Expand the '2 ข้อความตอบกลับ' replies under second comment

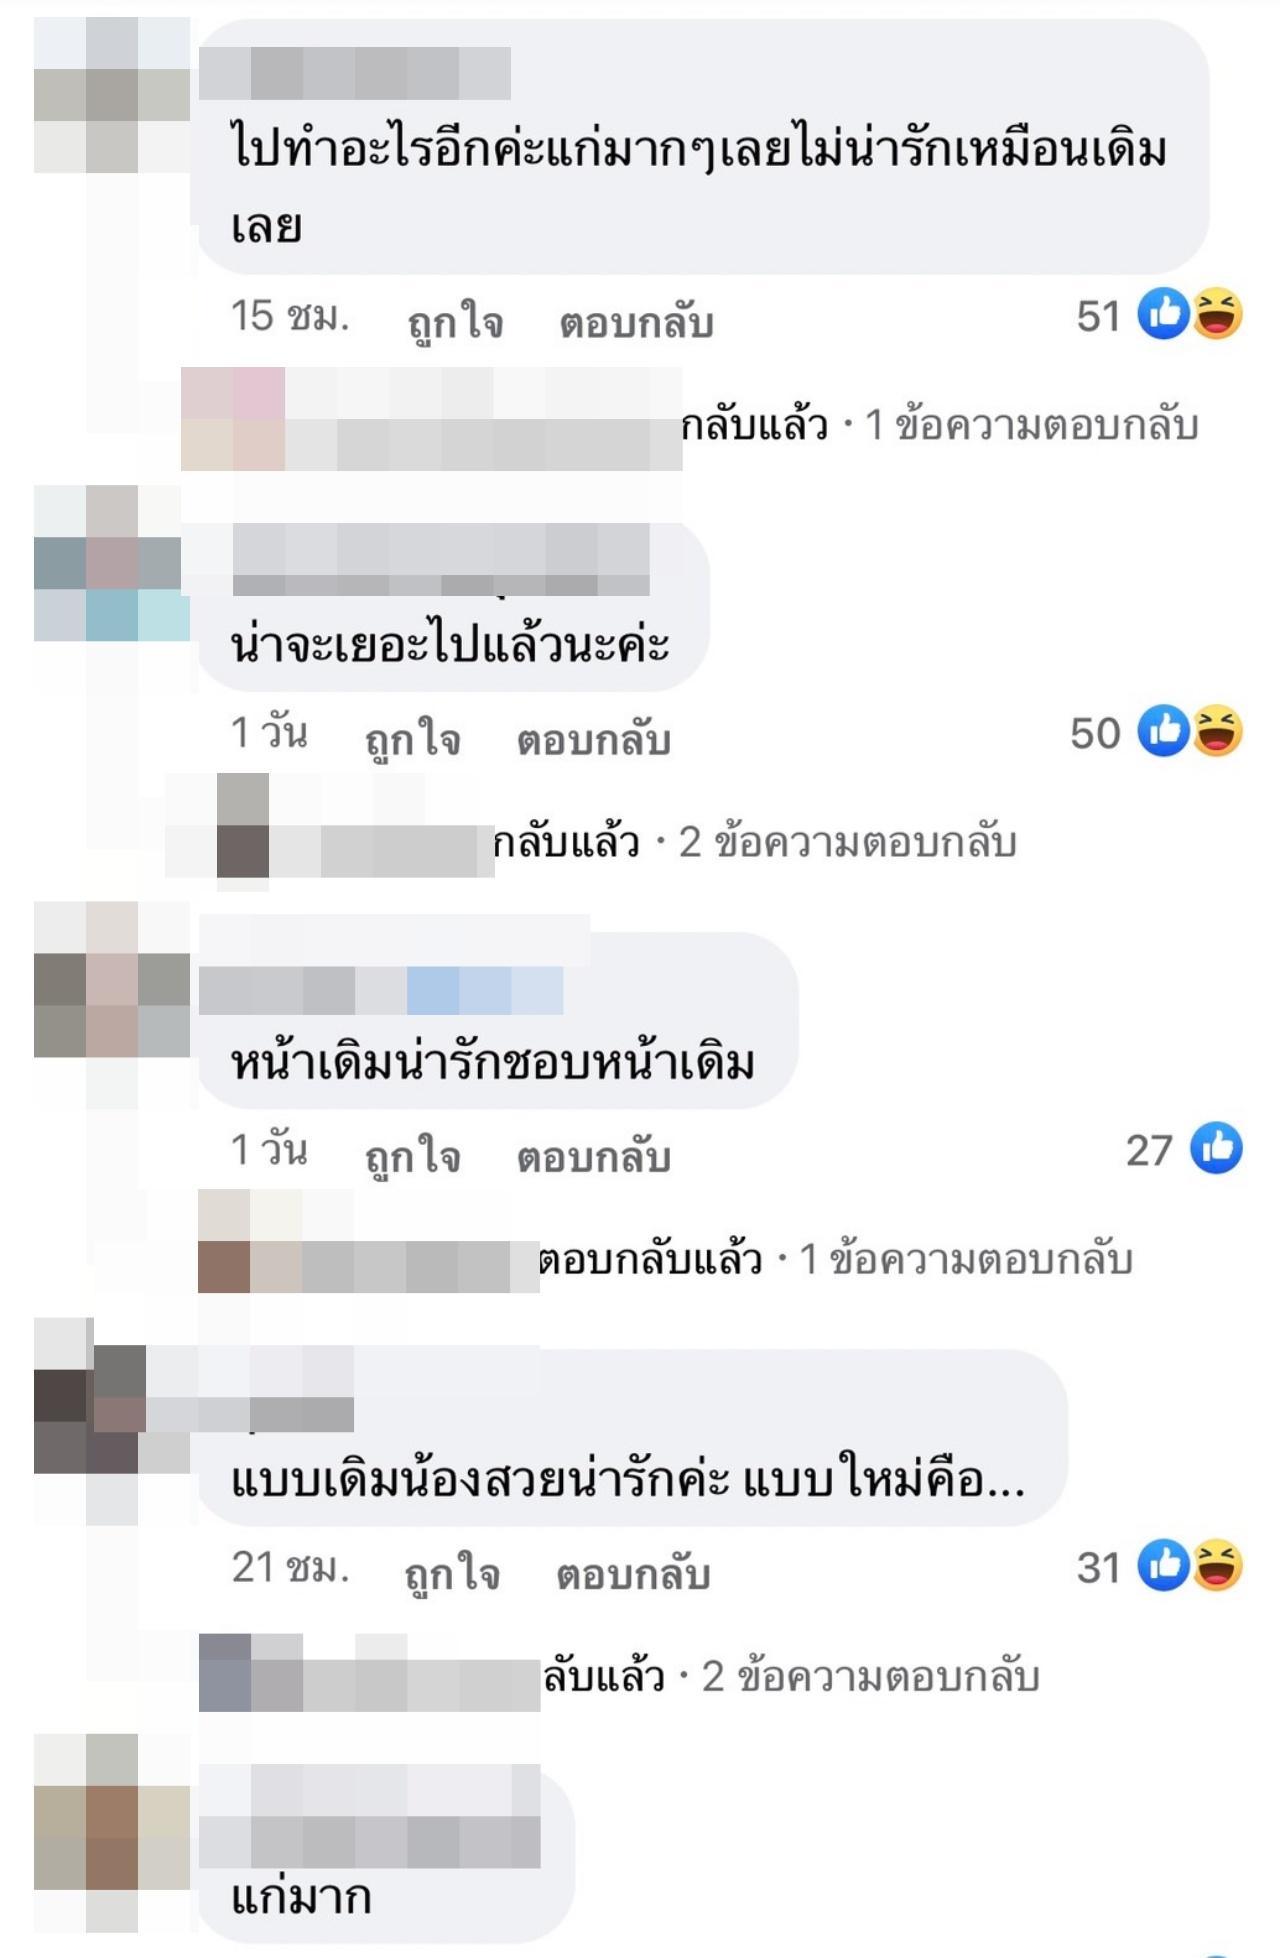tap(848, 842)
